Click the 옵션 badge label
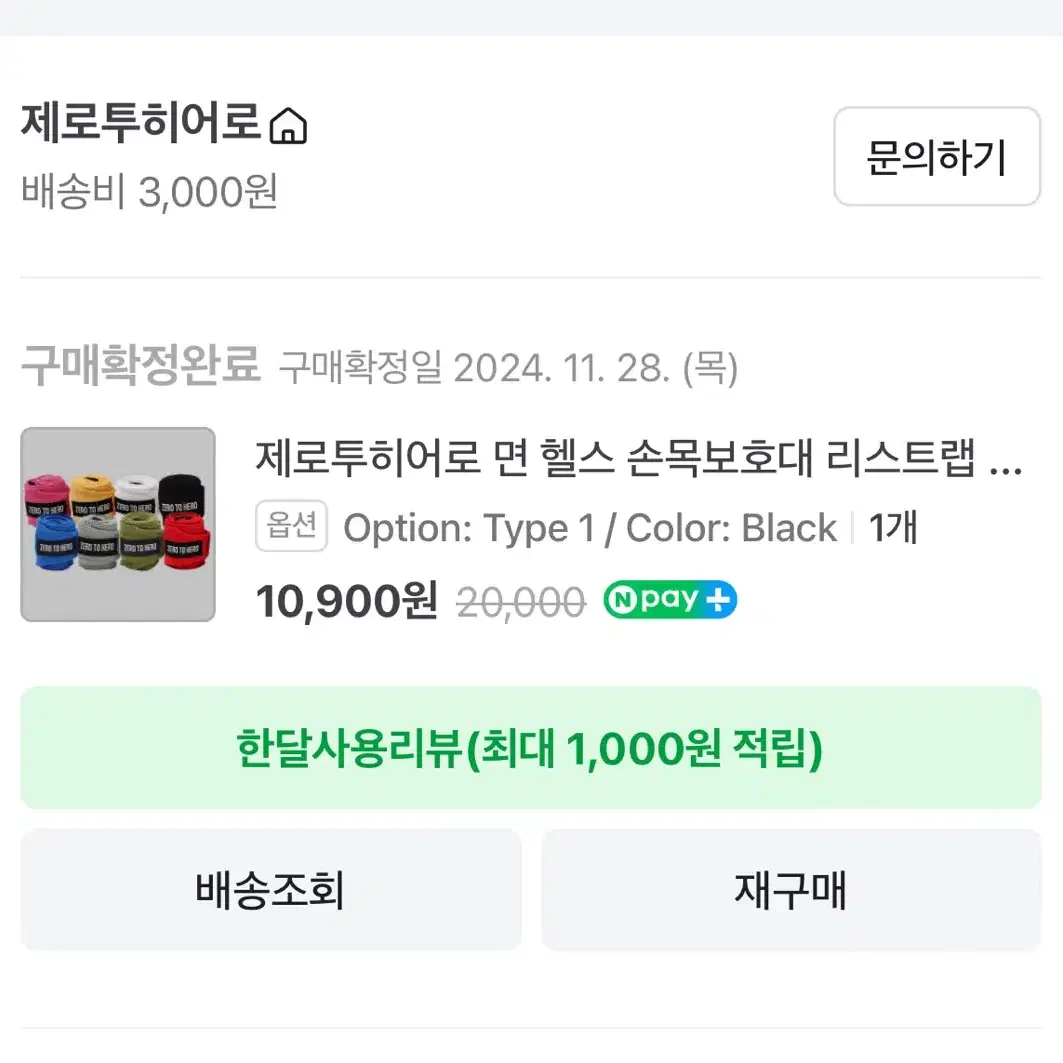 coord(292,526)
